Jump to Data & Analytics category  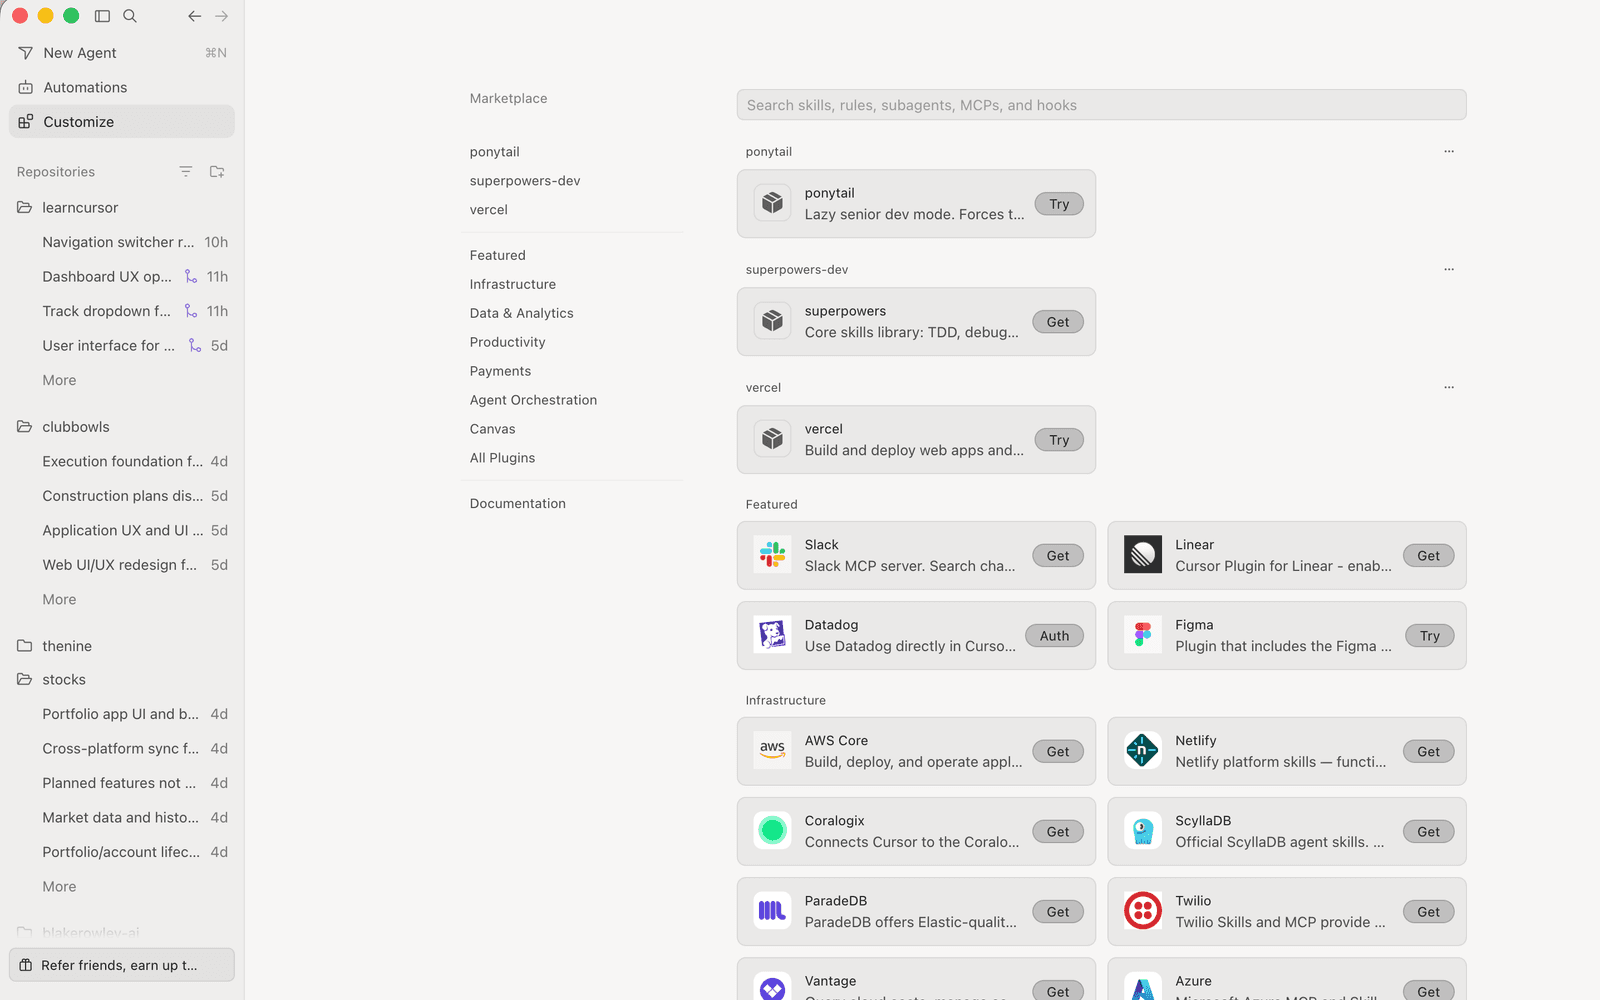click(x=522, y=314)
